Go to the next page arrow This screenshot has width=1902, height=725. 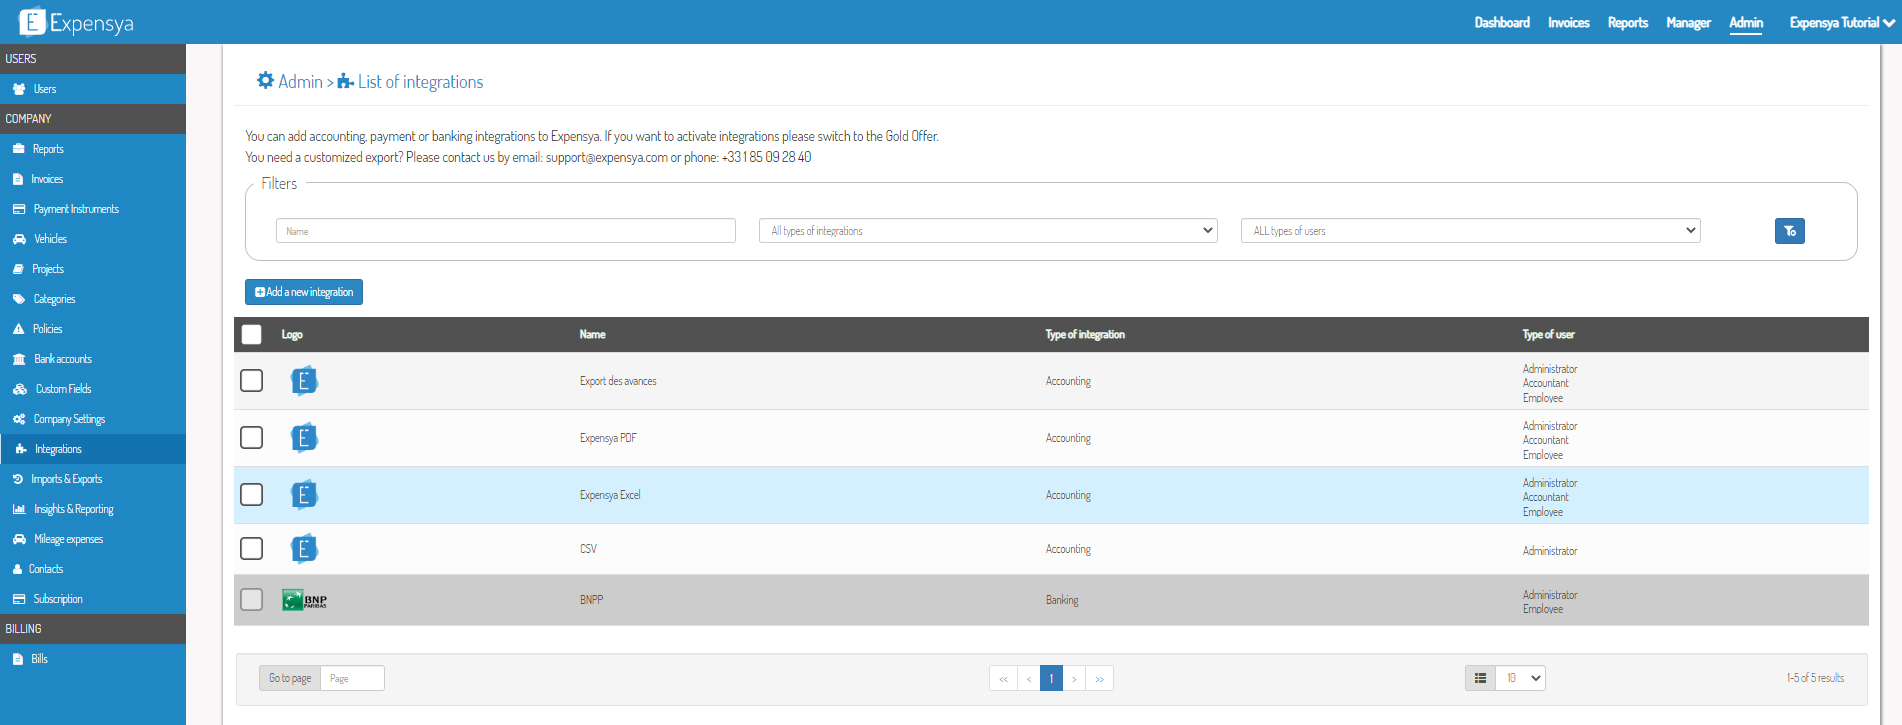[x=1075, y=678]
